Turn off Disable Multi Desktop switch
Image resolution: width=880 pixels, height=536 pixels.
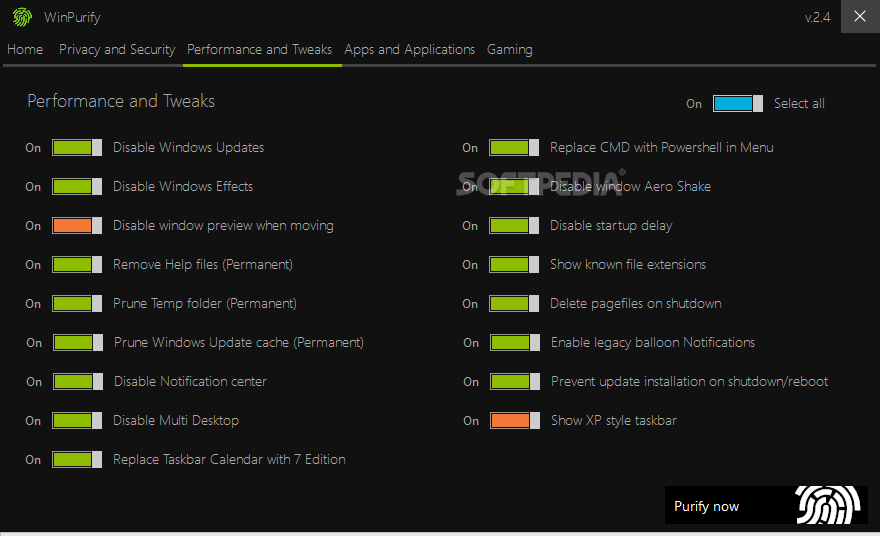tap(77, 420)
